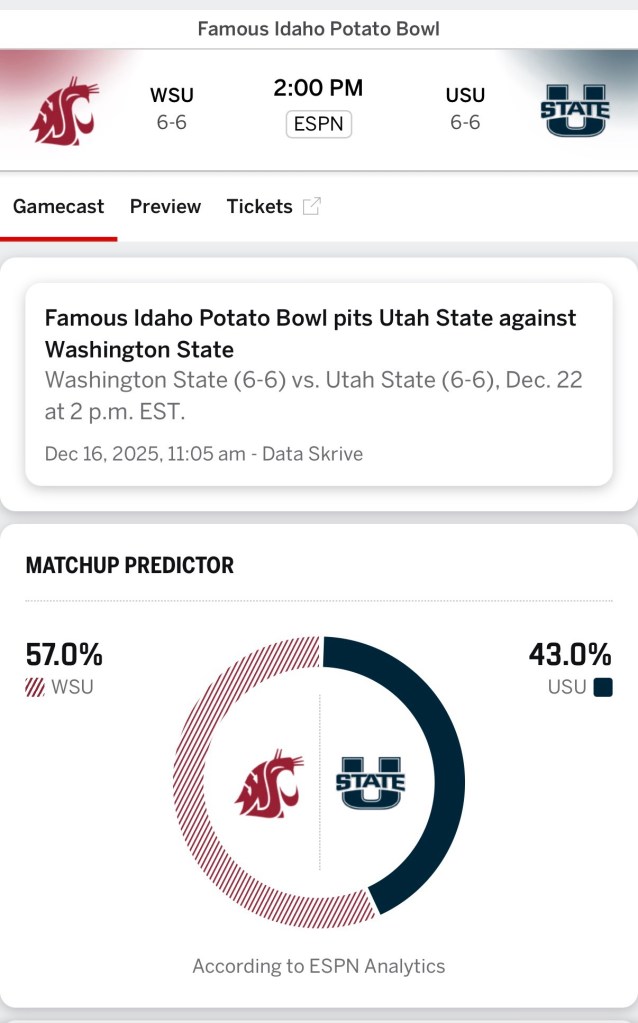Screen dimensions: 638x1023
Task: Click the Utah State header logo
Action: click(574, 110)
